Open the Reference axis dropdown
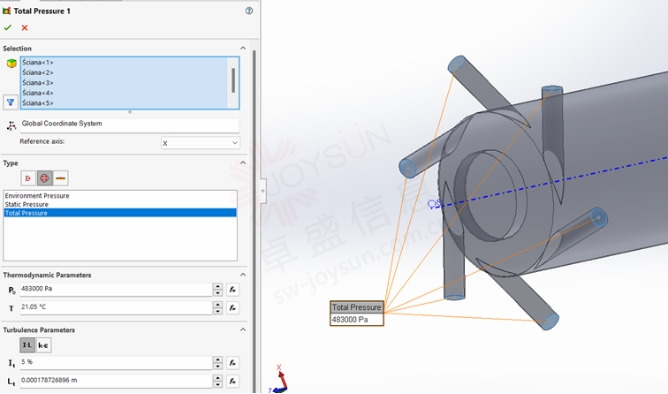668x394 pixels. pos(200,143)
